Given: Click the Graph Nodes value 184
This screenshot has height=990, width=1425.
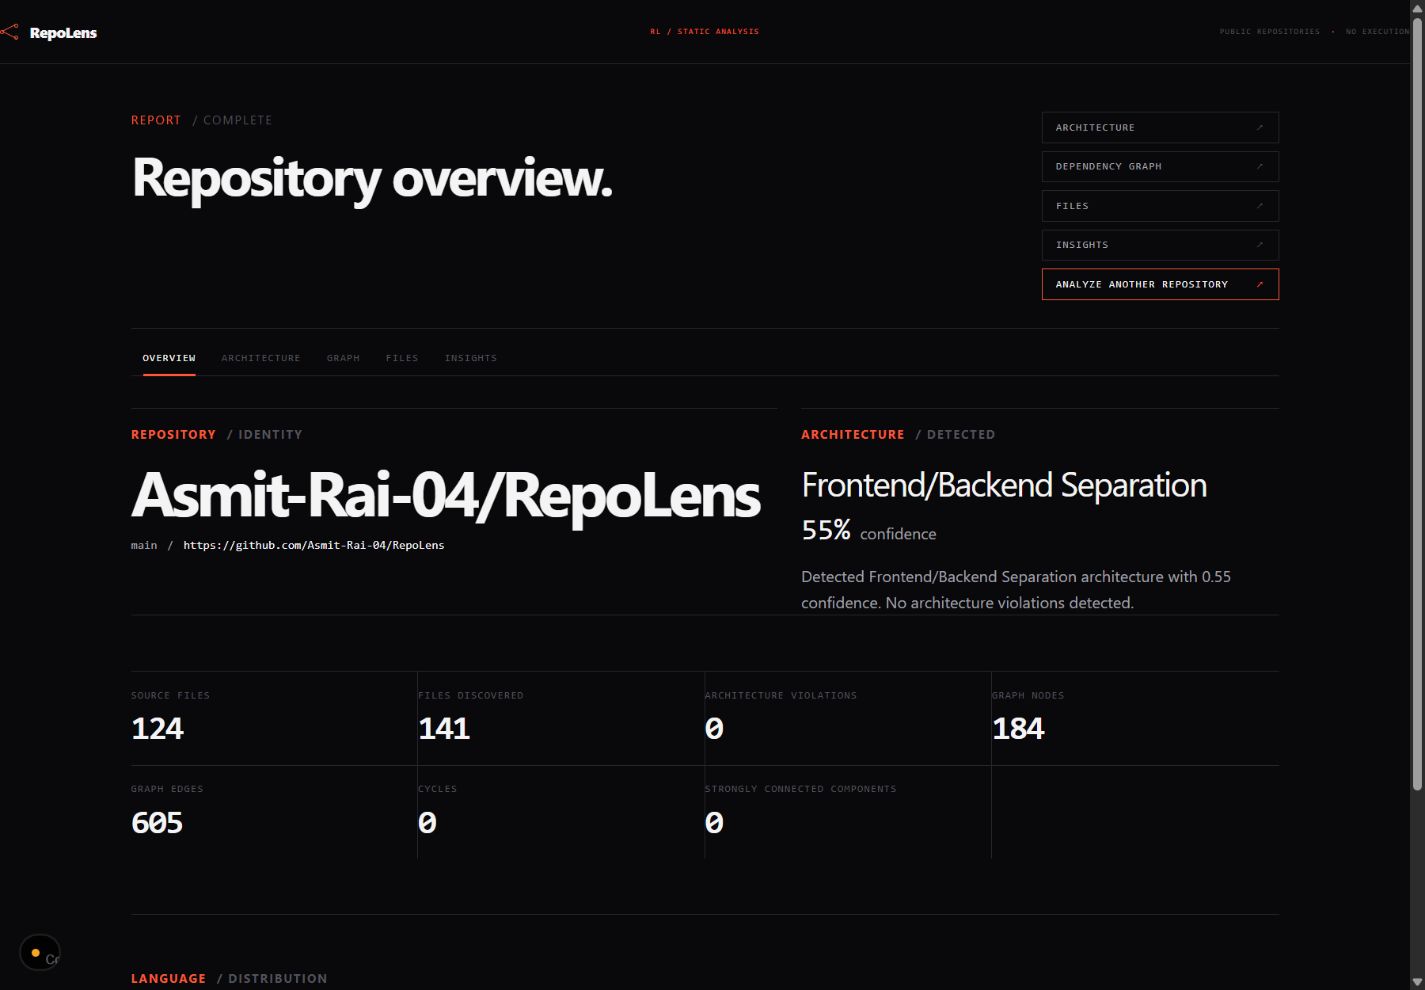Looking at the screenshot, I should tap(1018, 728).
